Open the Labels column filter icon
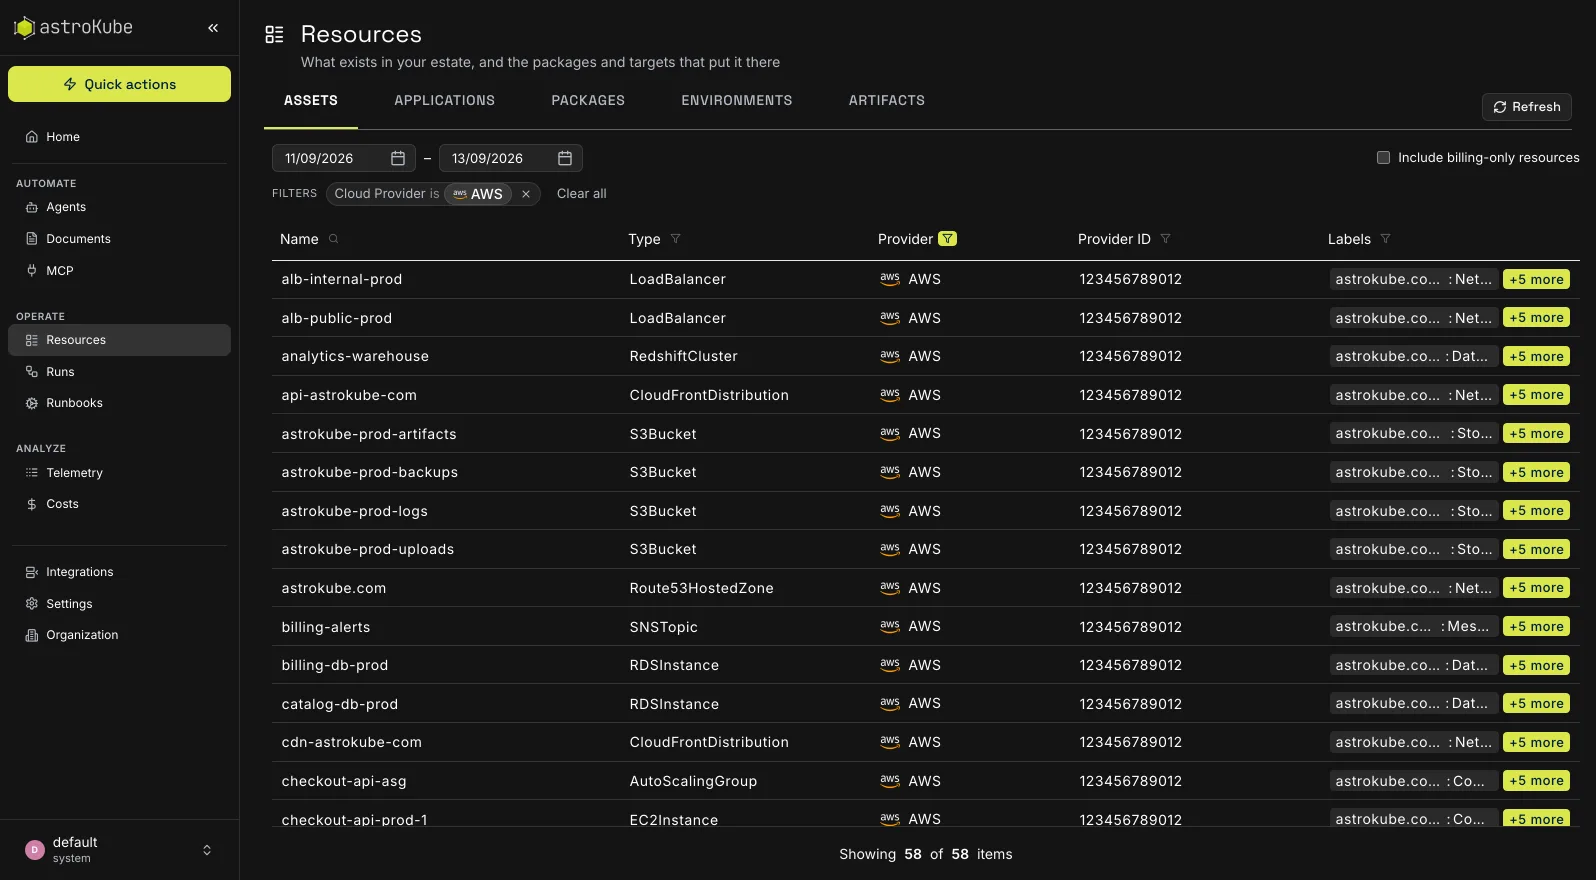This screenshot has height=880, width=1596. [x=1386, y=239]
